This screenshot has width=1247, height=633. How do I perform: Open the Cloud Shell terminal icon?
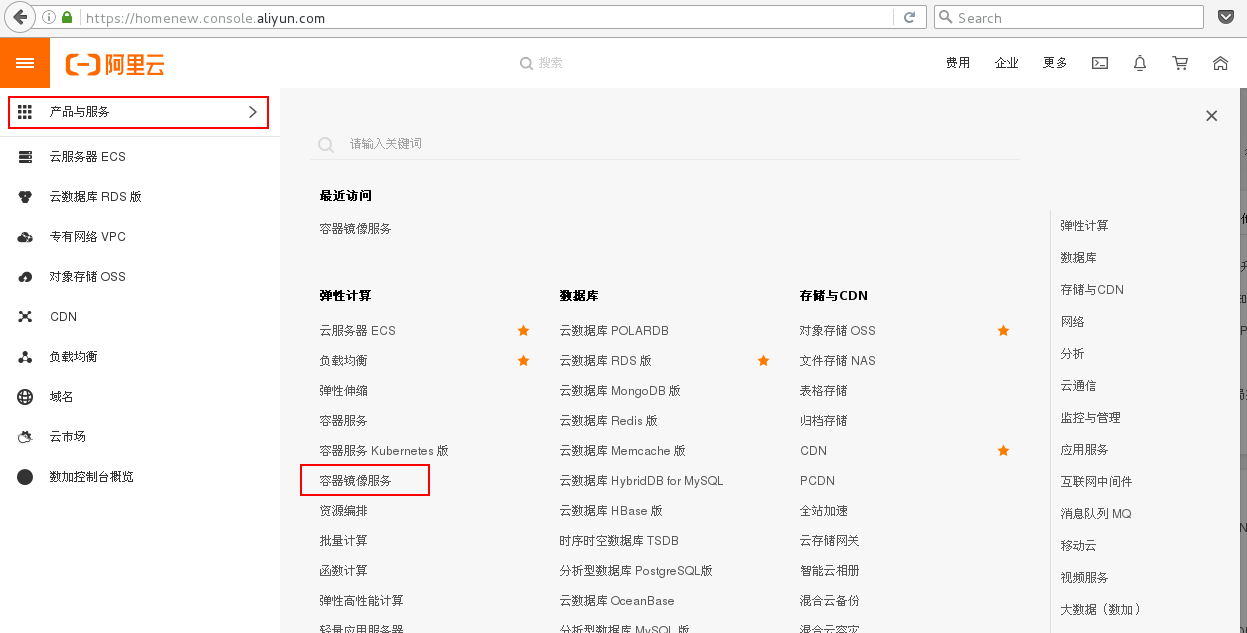pos(1099,63)
